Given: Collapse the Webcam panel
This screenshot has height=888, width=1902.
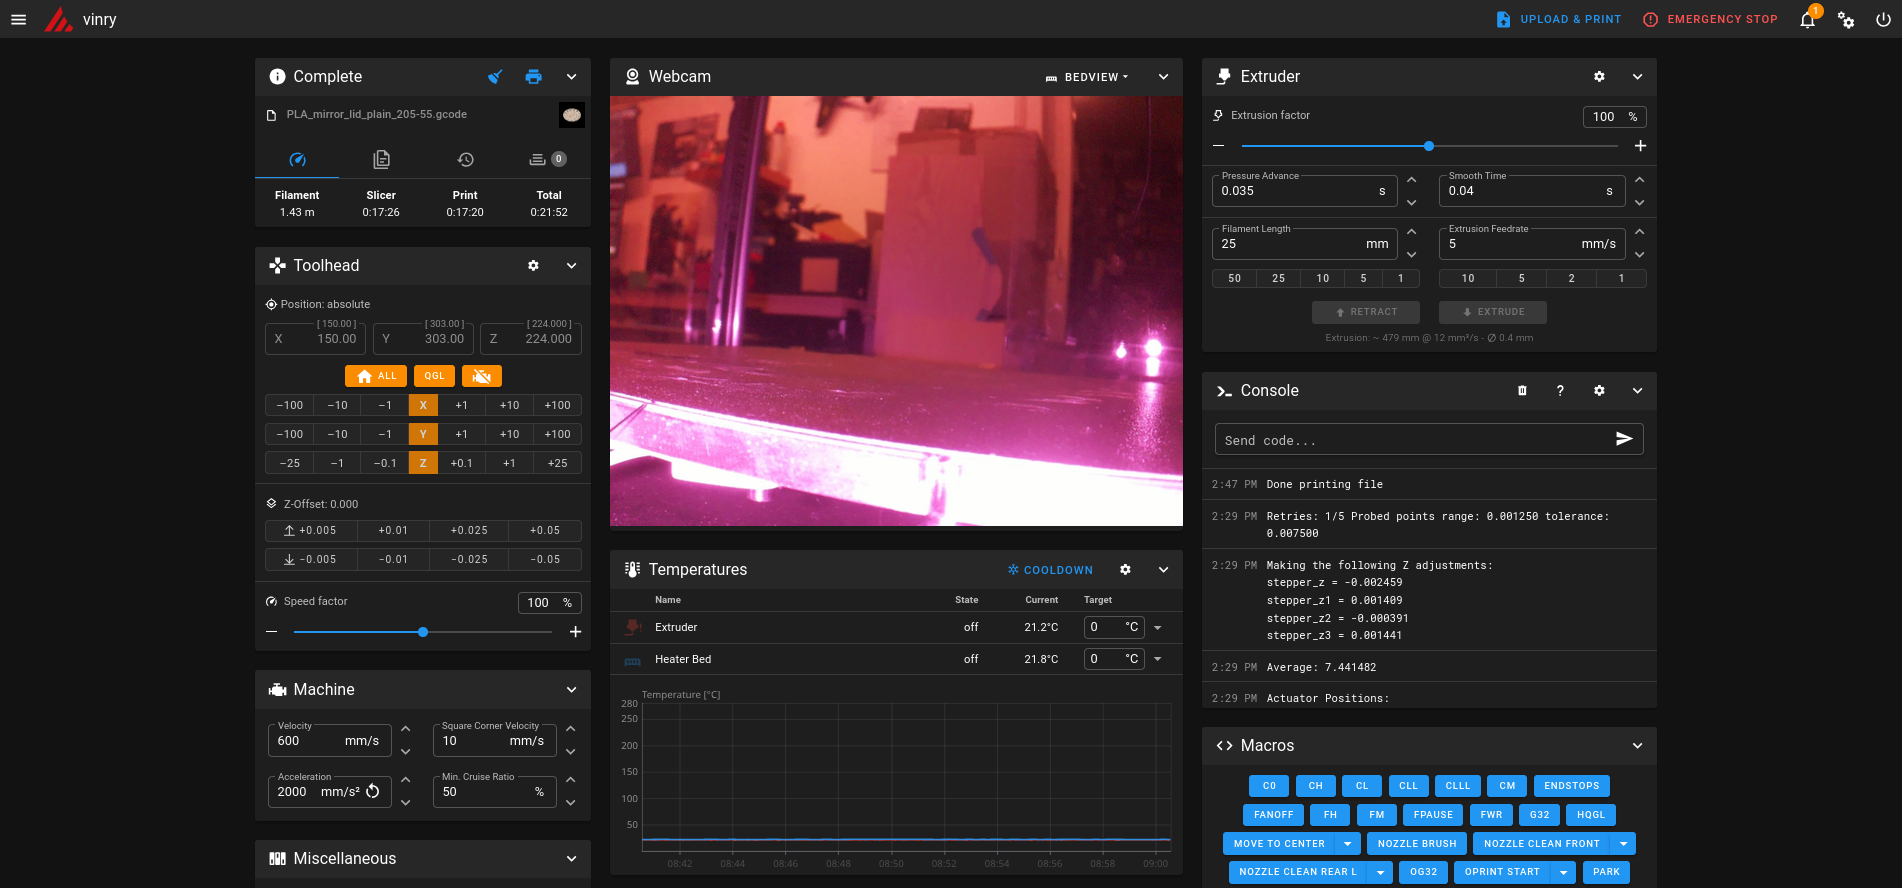Looking at the screenshot, I should [1163, 77].
